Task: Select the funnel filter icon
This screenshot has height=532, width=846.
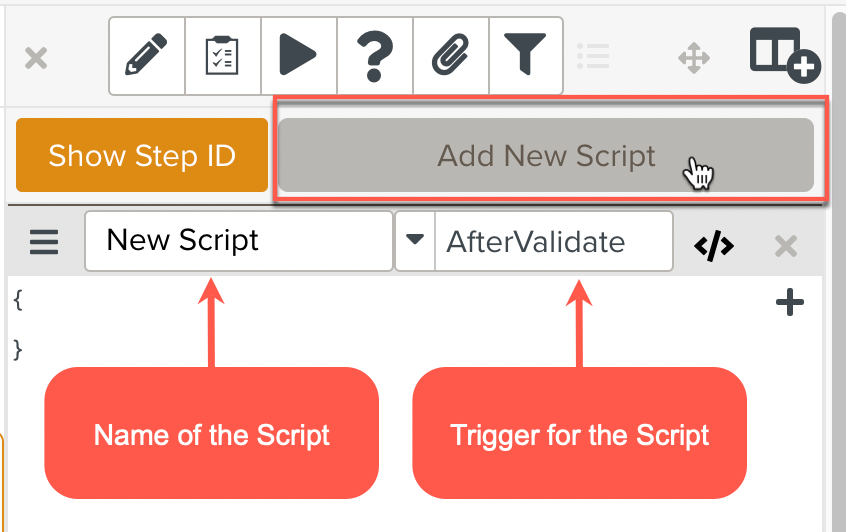Action: coord(525,56)
